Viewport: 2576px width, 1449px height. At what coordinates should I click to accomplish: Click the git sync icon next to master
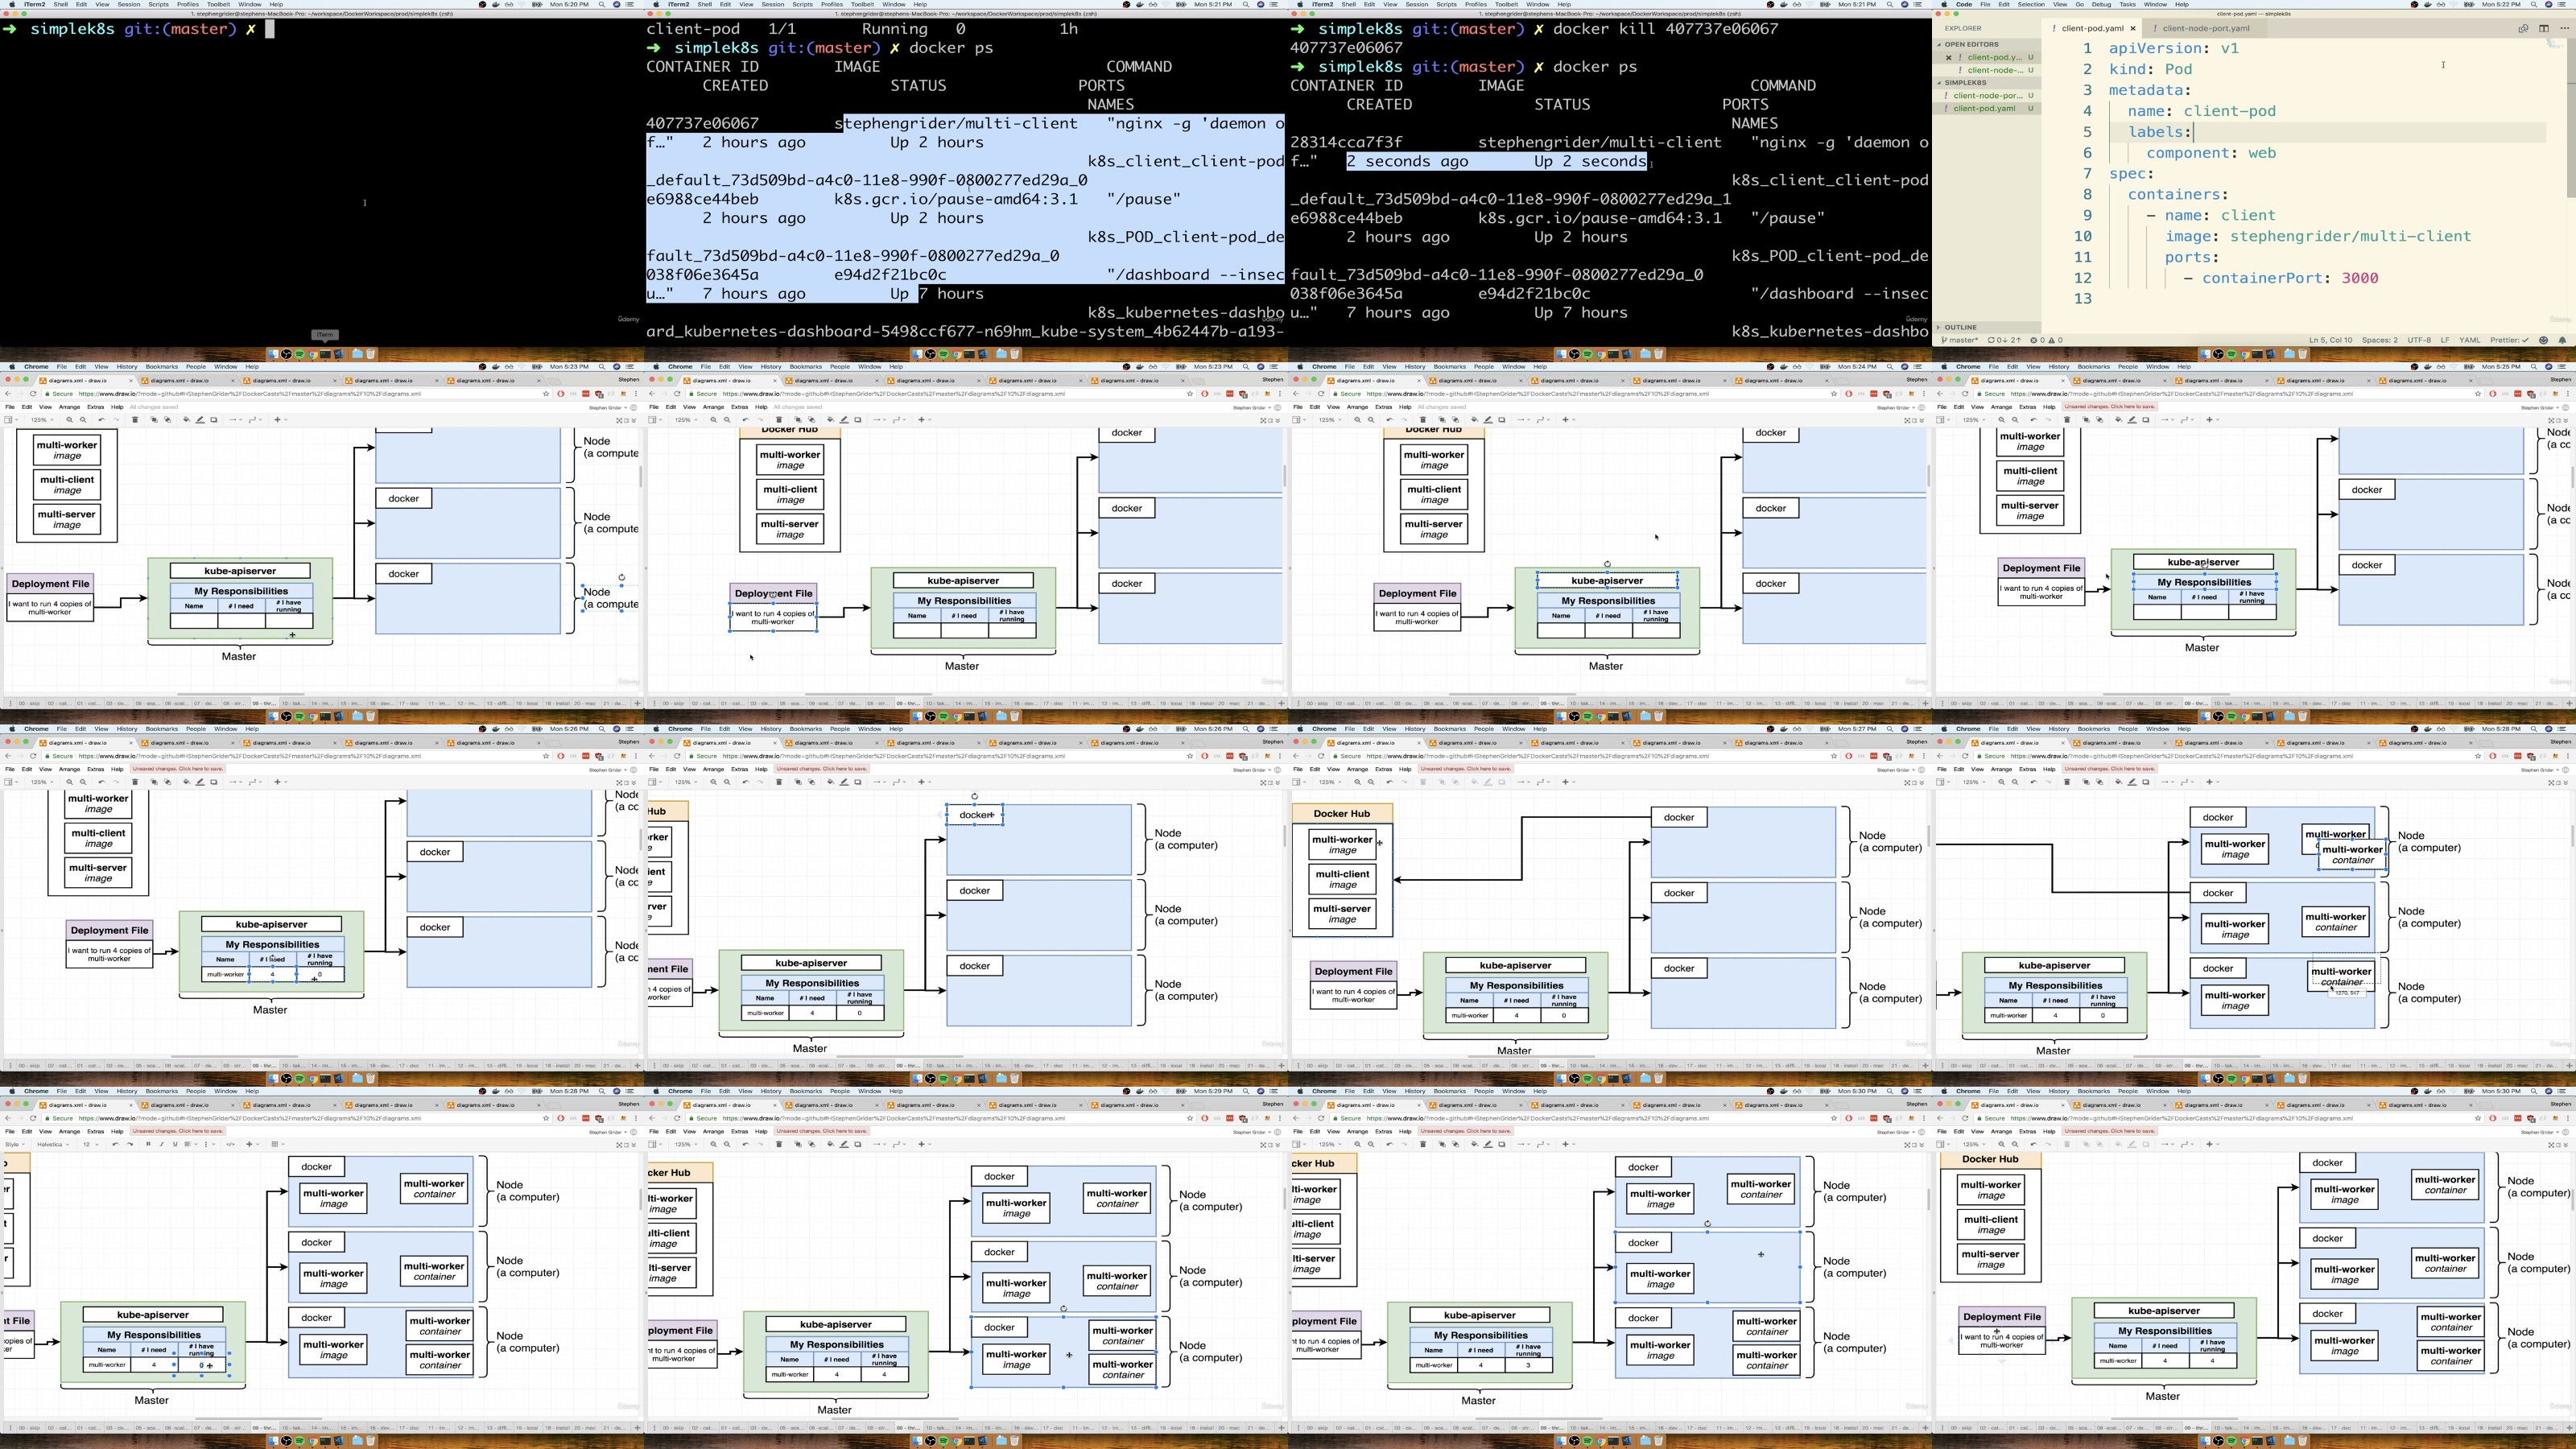click(x=1991, y=340)
